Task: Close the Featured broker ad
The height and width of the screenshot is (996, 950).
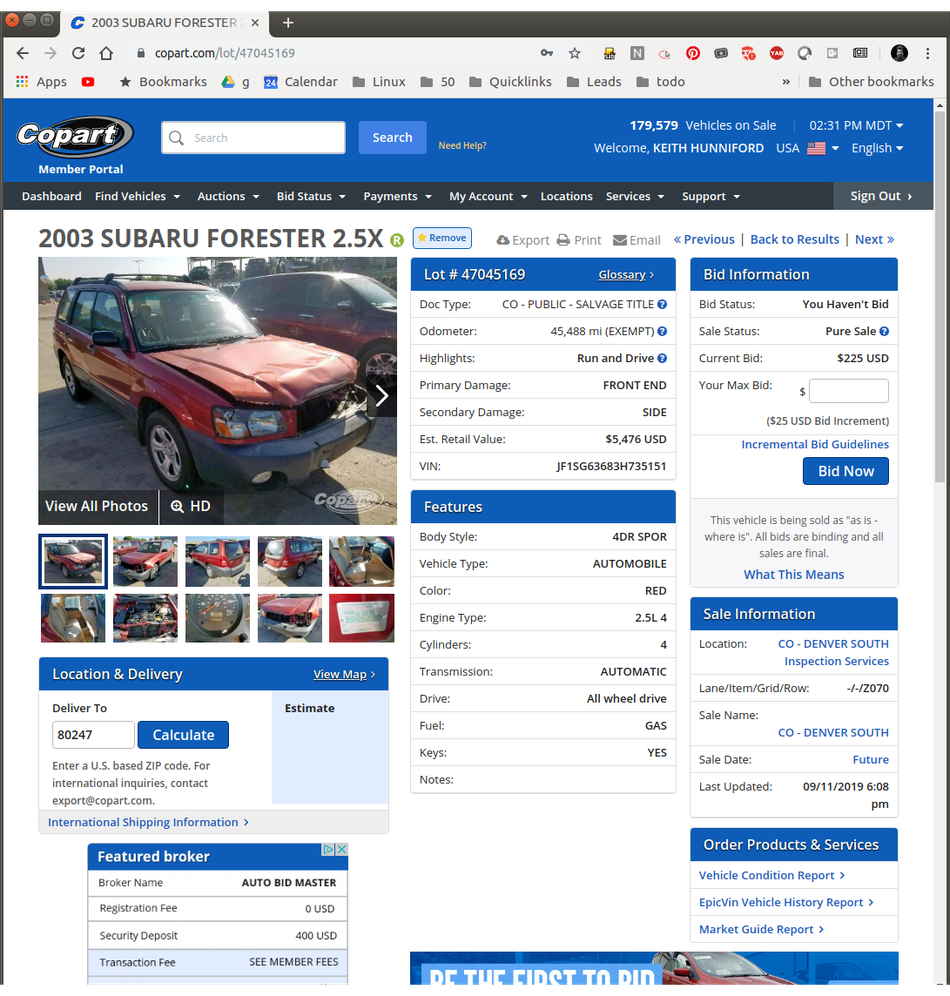Action: click(342, 849)
